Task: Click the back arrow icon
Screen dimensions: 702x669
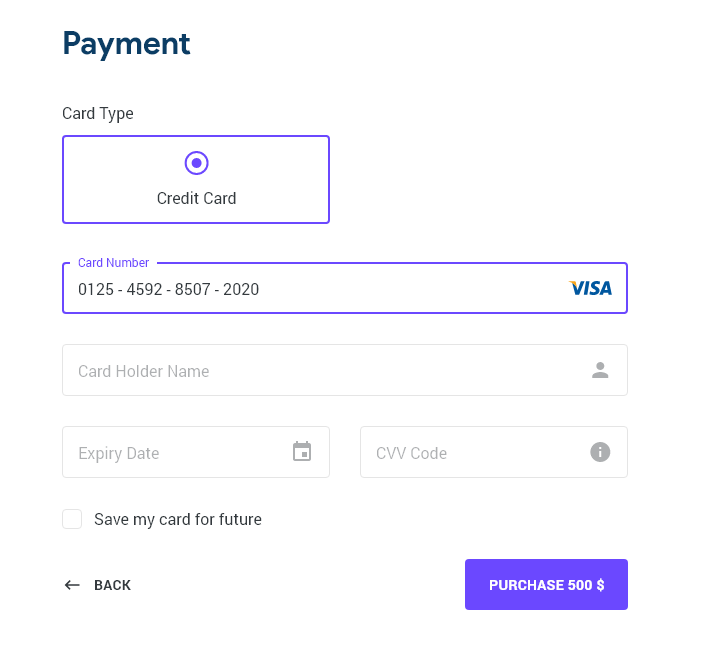Action: point(72,585)
